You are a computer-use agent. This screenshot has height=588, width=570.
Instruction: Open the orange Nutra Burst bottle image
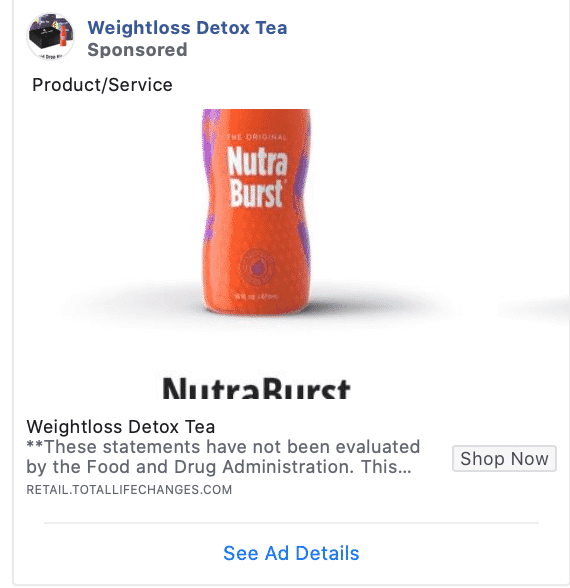point(256,212)
